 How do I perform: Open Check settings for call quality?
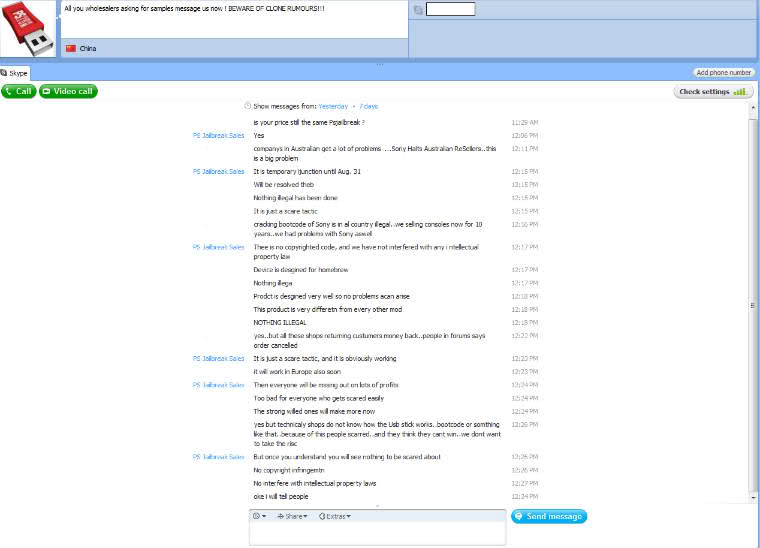coord(713,92)
